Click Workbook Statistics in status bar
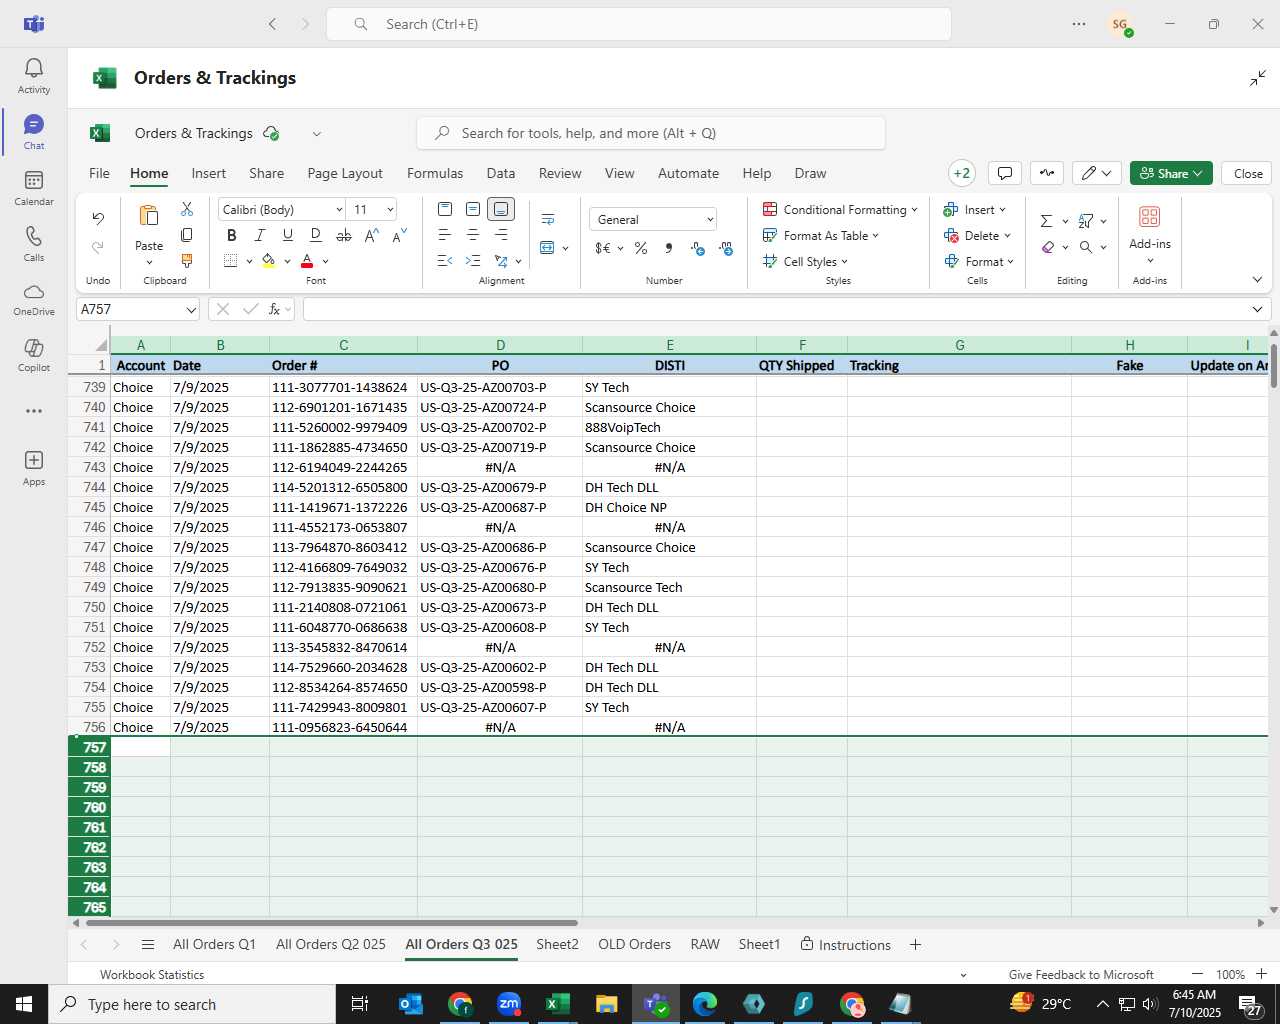1280x1024 pixels. [152, 974]
